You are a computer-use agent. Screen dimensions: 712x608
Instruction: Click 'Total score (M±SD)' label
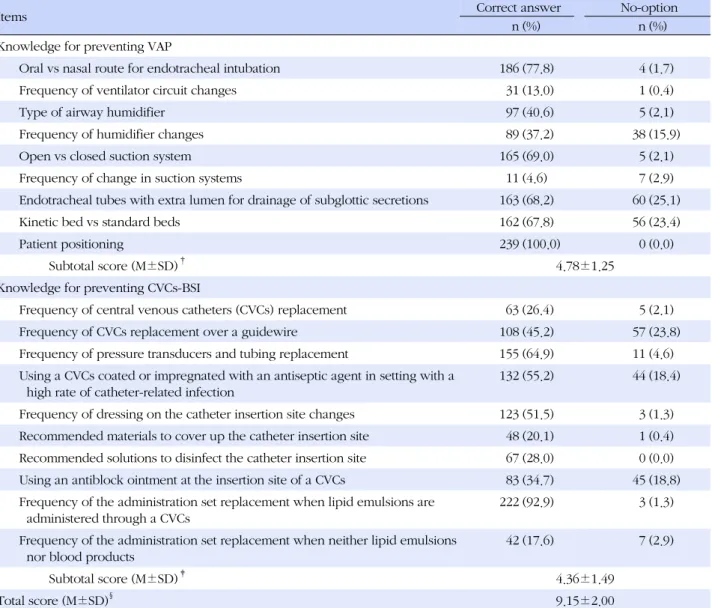[54, 600]
